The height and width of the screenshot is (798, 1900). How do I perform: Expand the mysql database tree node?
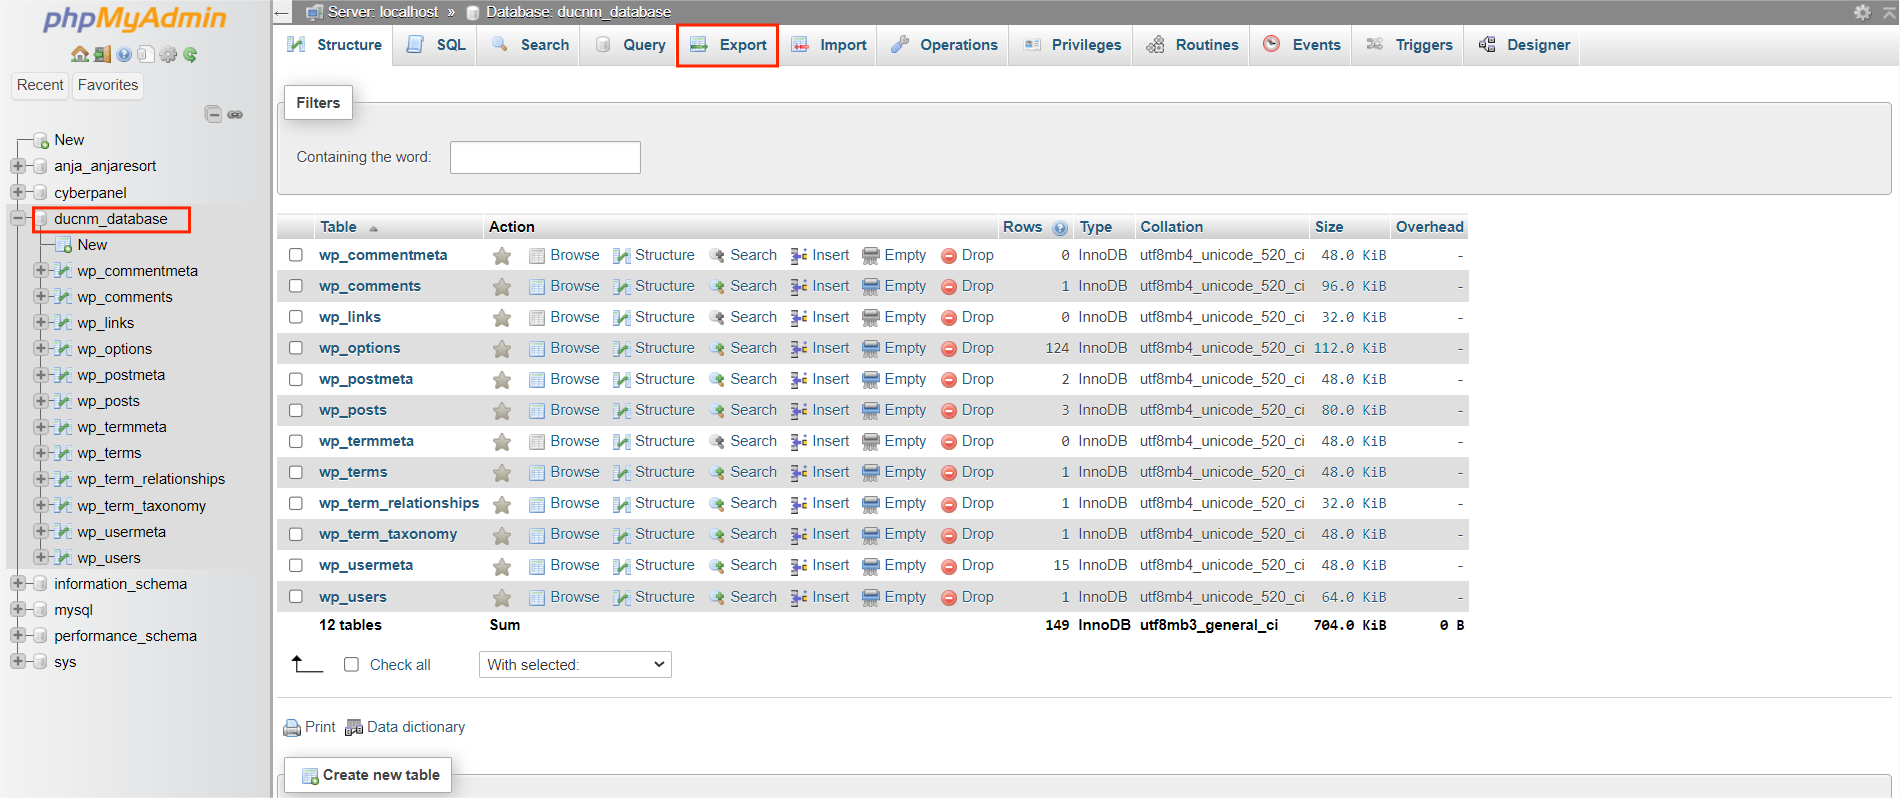18,609
